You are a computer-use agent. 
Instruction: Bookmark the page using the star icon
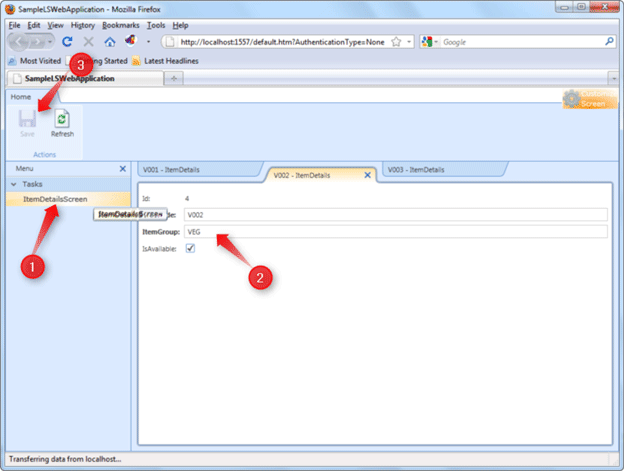[x=396, y=42]
